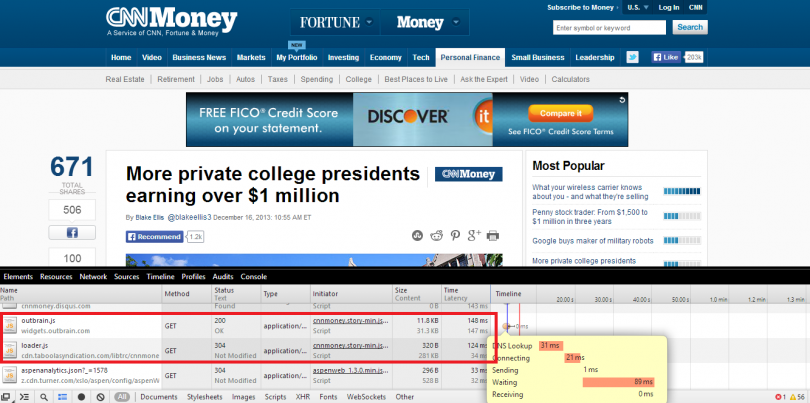Open the Sources DevTools tab
This screenshot has width=810, height=403.
(127, 276)
